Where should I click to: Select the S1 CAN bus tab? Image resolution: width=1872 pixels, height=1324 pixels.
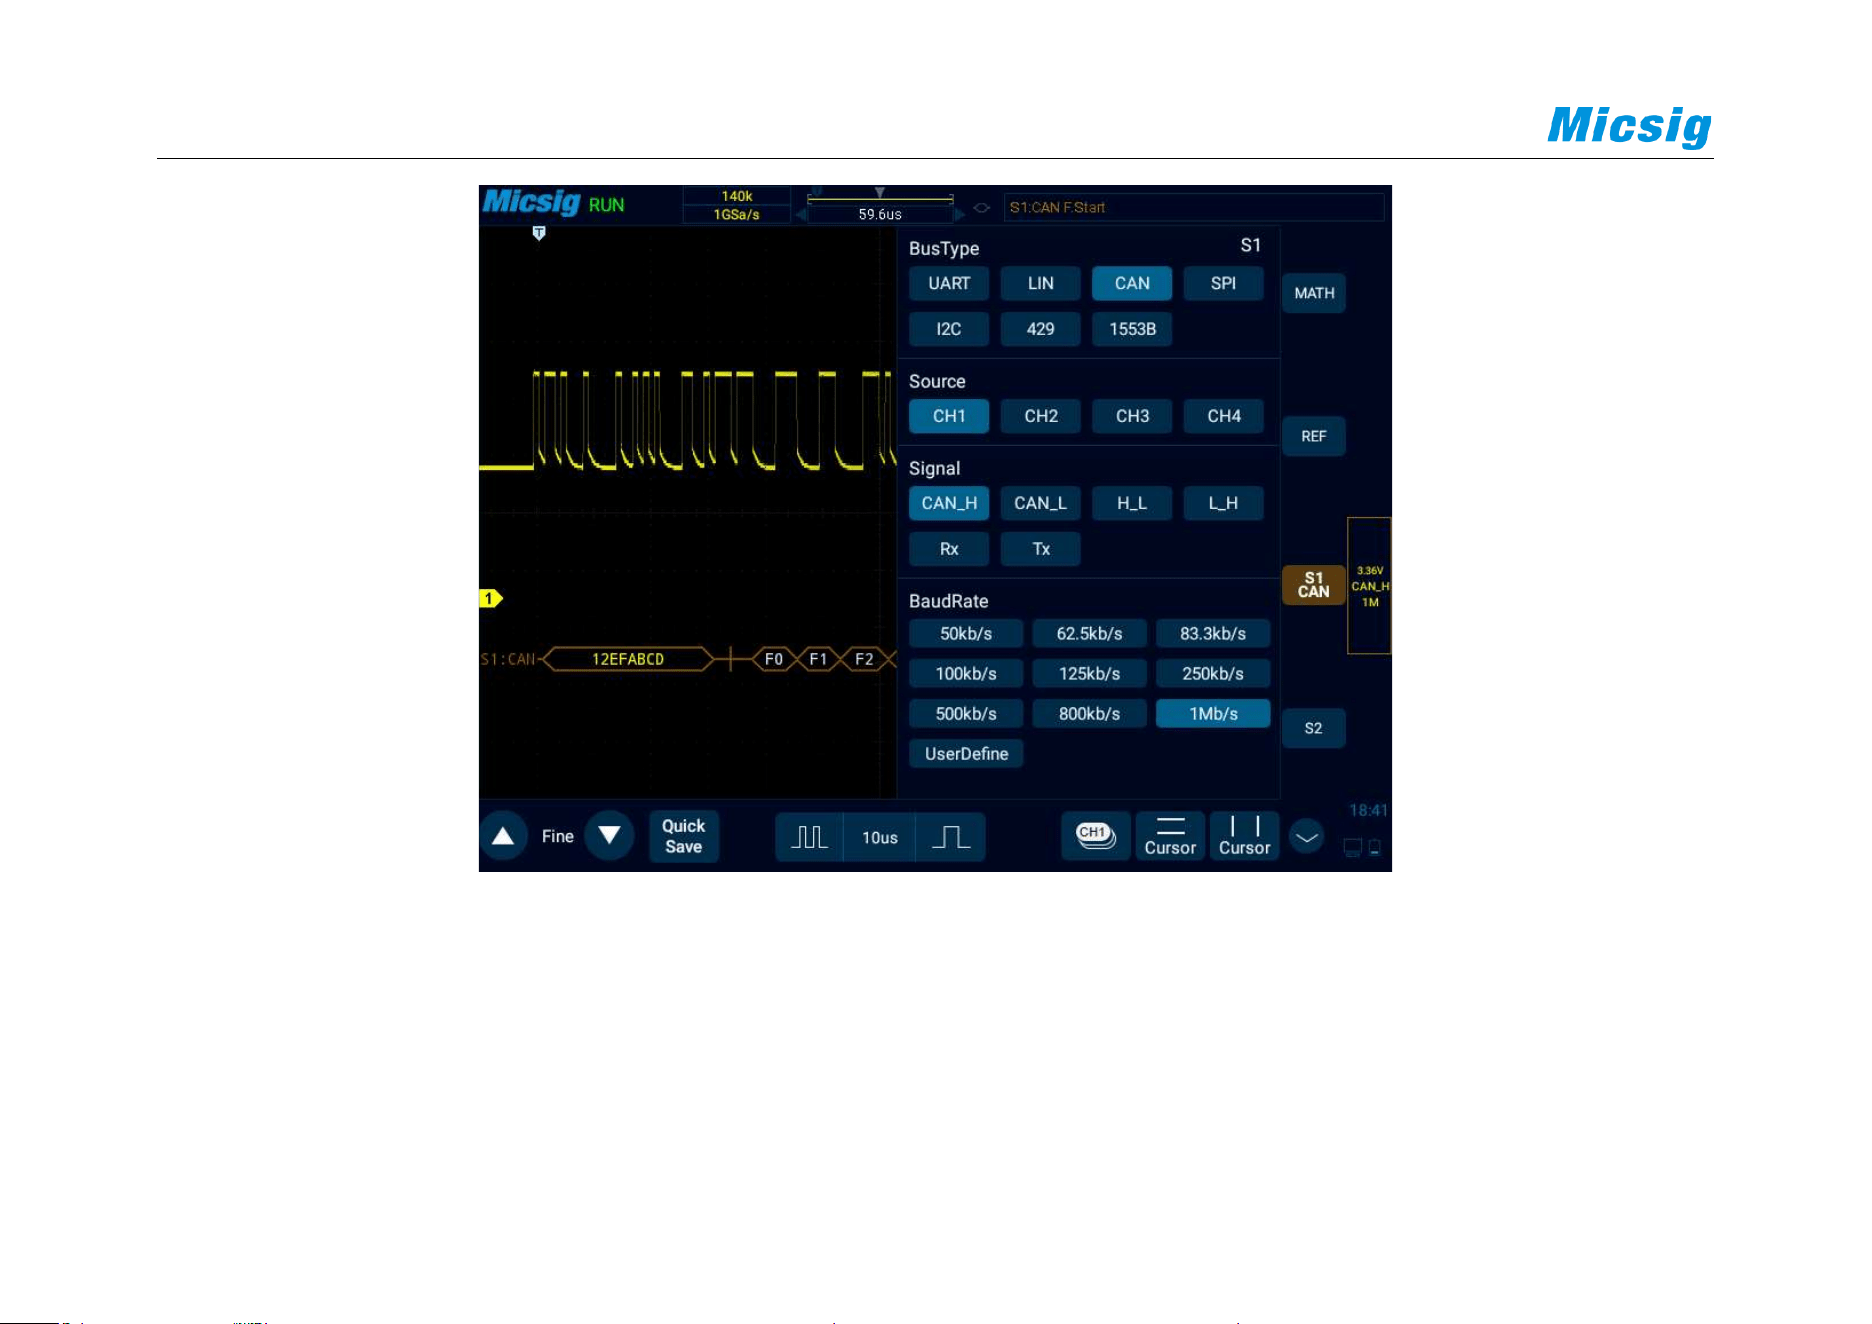coord(1314,585)
